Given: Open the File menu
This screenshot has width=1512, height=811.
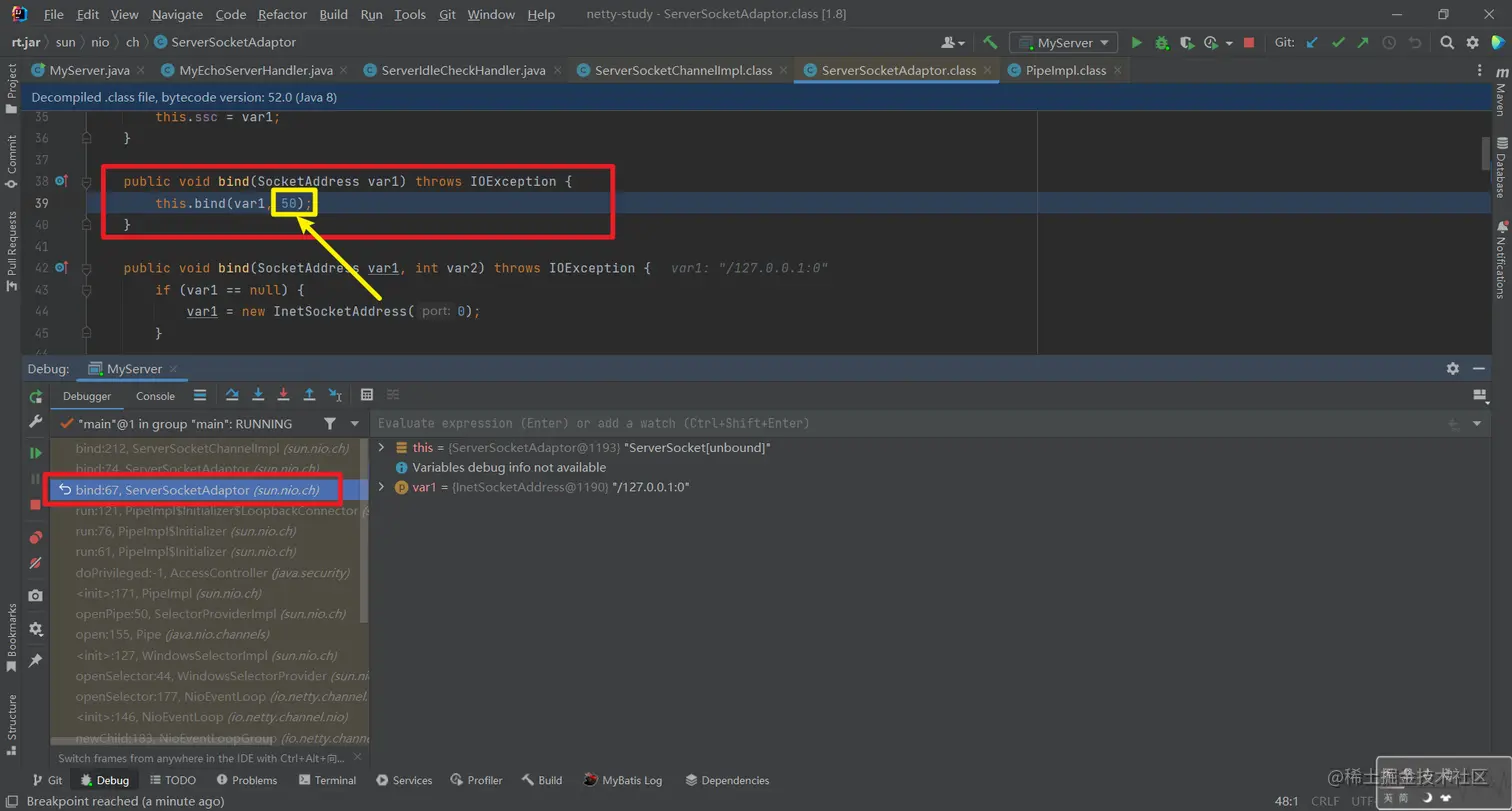Looking at the screenshot, I should coord(54,15).
